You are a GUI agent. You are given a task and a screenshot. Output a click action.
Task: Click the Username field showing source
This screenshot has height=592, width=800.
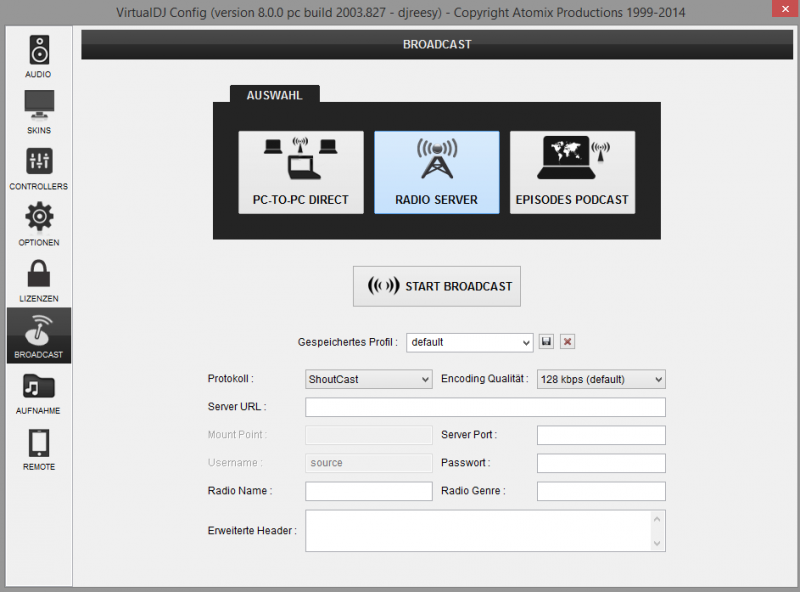(x=368, y=463)
